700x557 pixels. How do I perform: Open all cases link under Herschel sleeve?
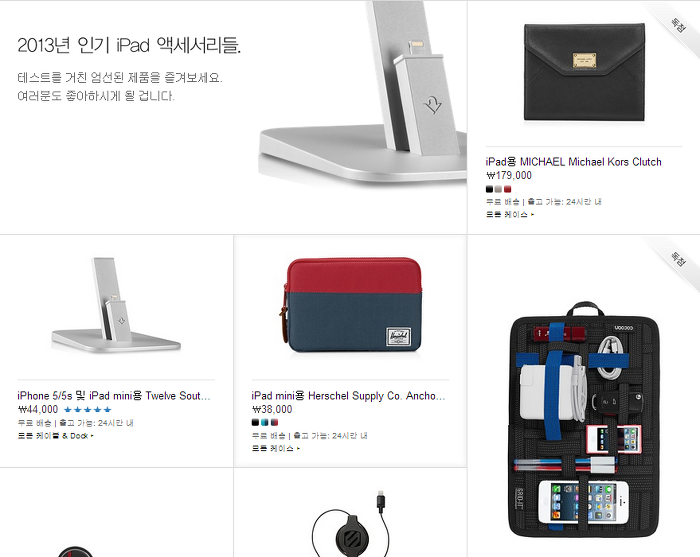click(x=276, y=449)
